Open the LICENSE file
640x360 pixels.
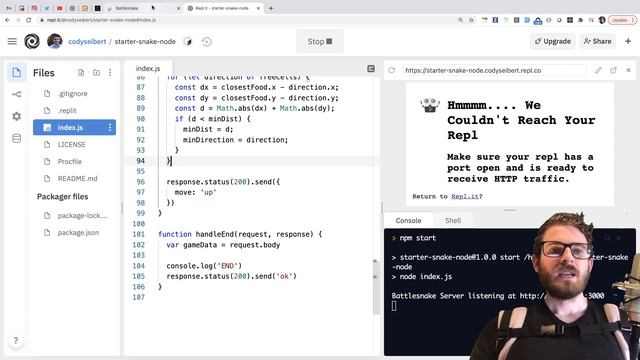coord(74,144)
